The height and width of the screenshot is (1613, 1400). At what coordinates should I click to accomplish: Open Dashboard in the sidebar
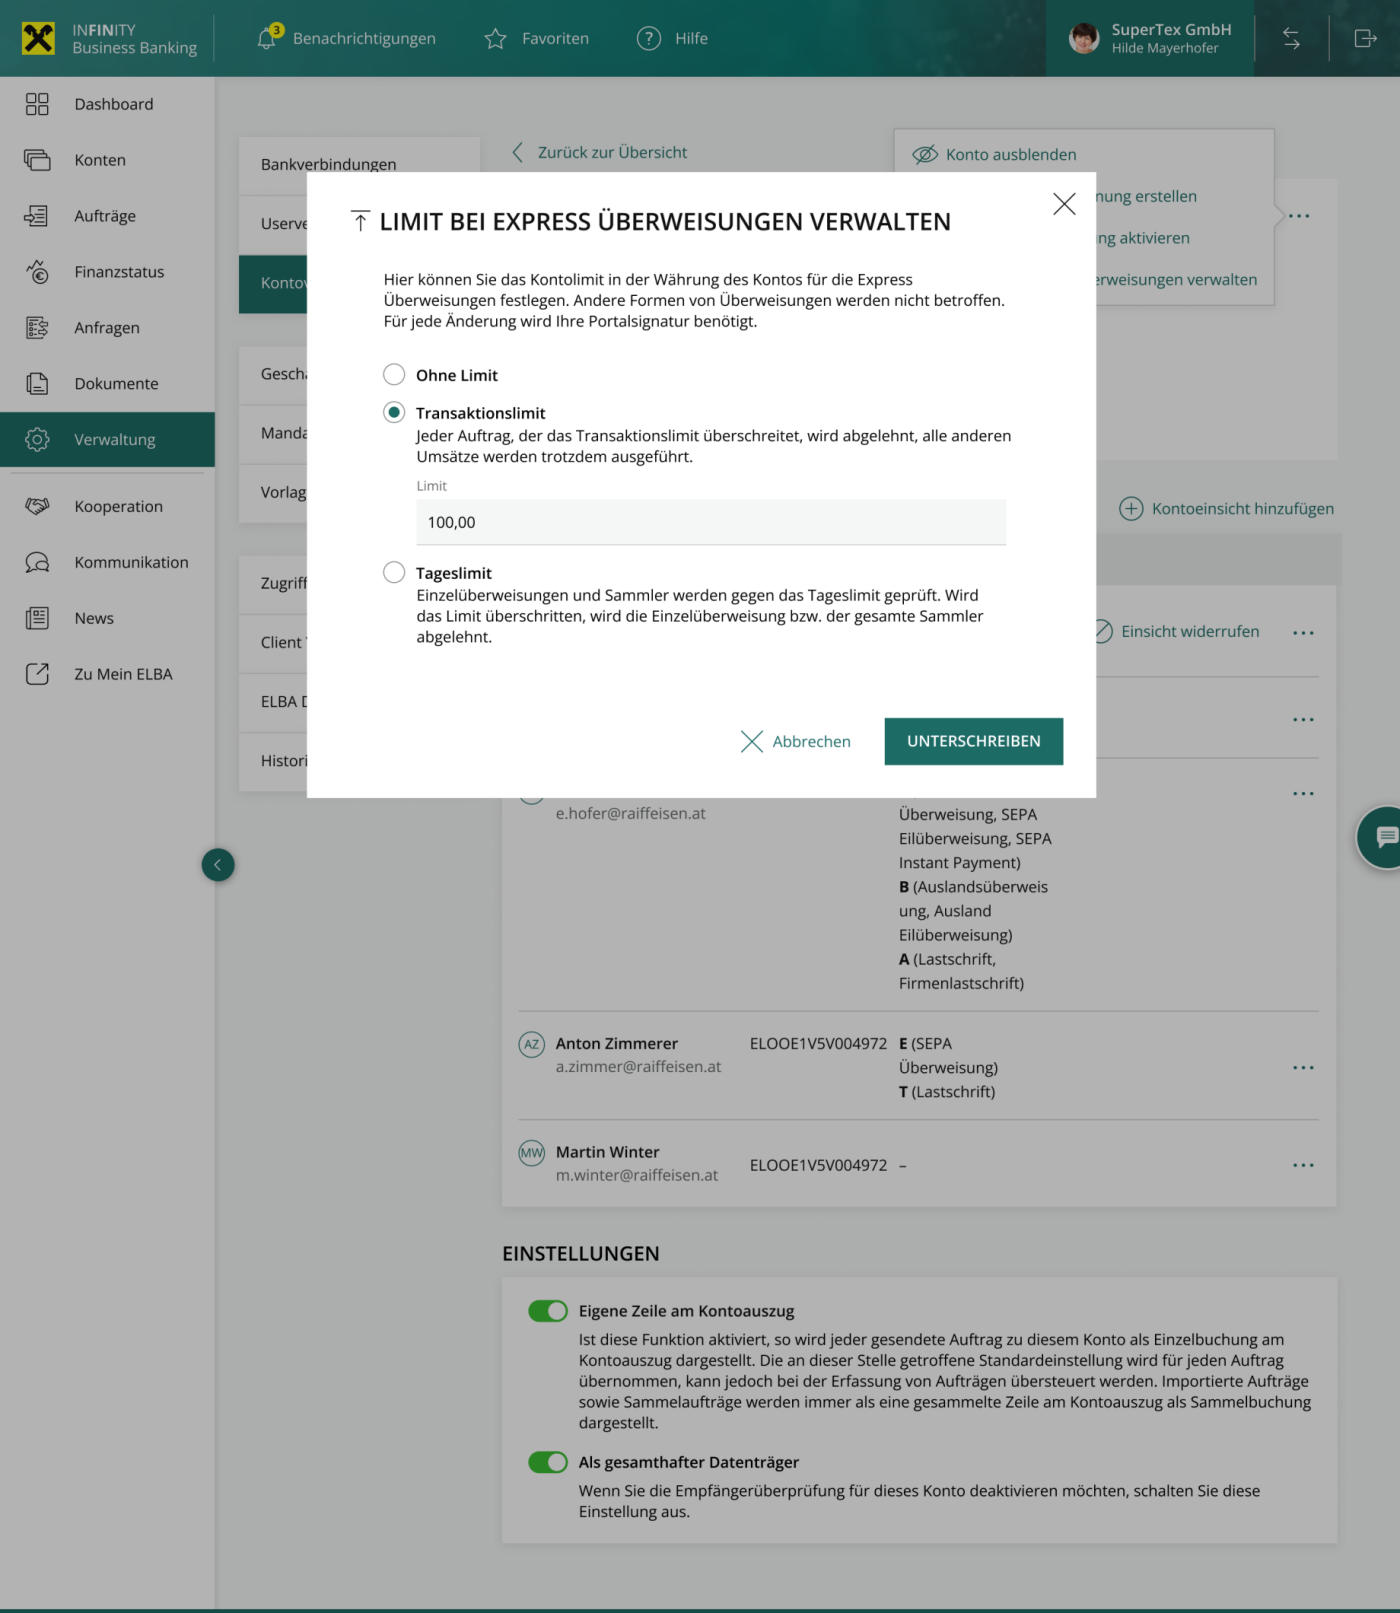click(x=113, y=104)
